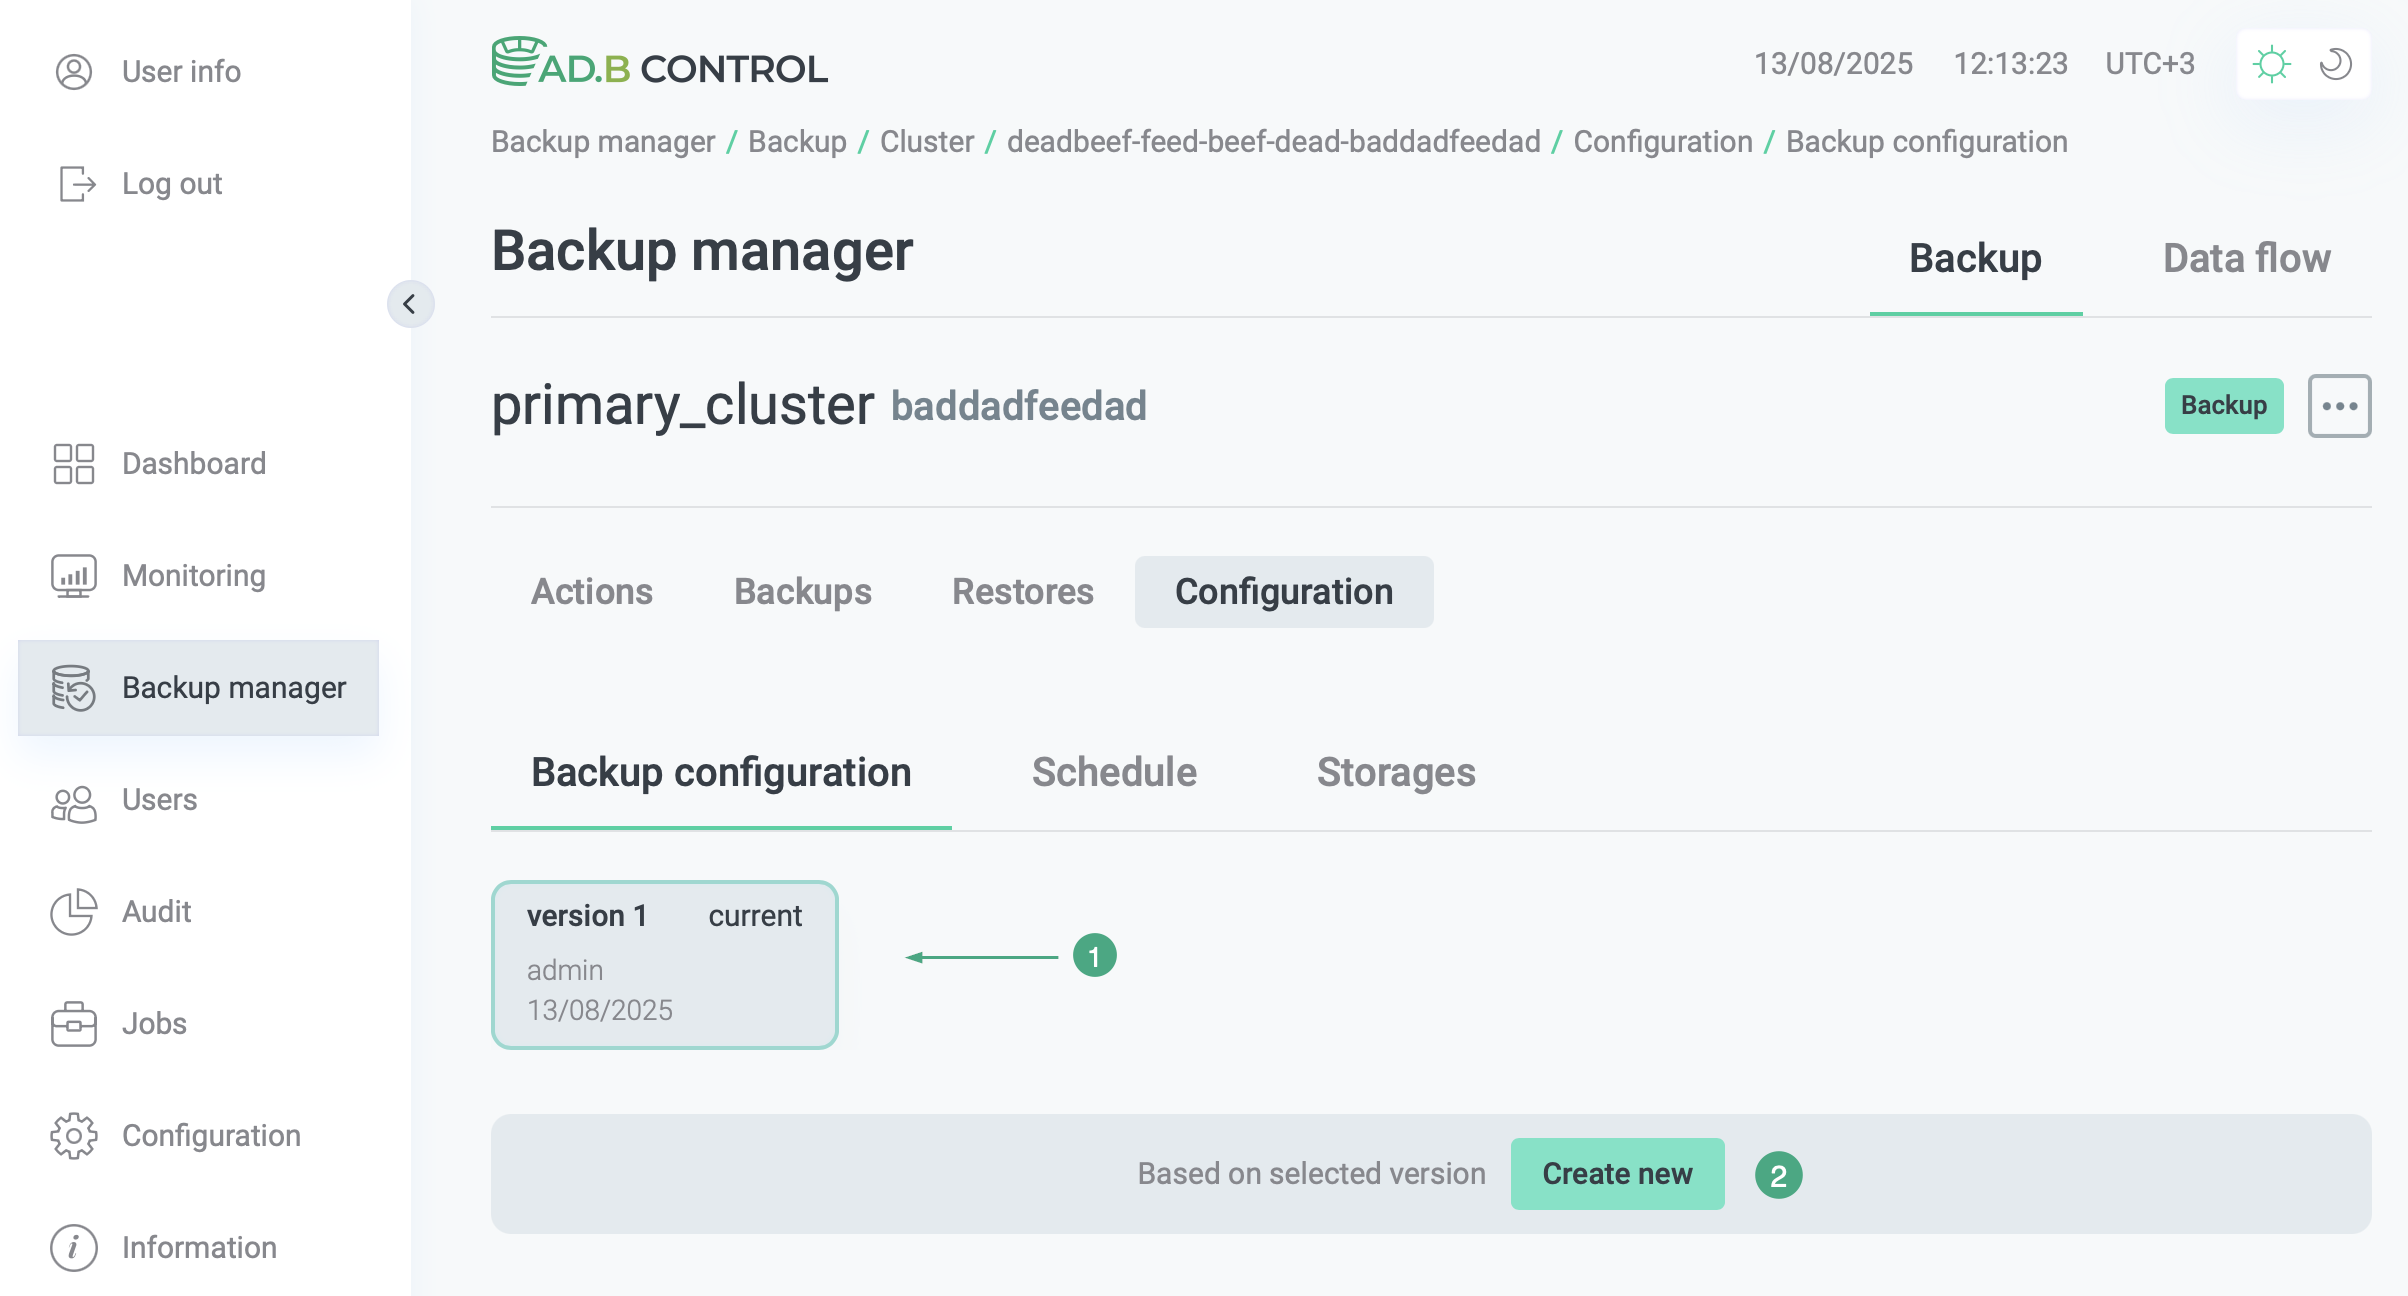
Task: Click the Jobs briefcase icon
Action: coord(73,1024)
